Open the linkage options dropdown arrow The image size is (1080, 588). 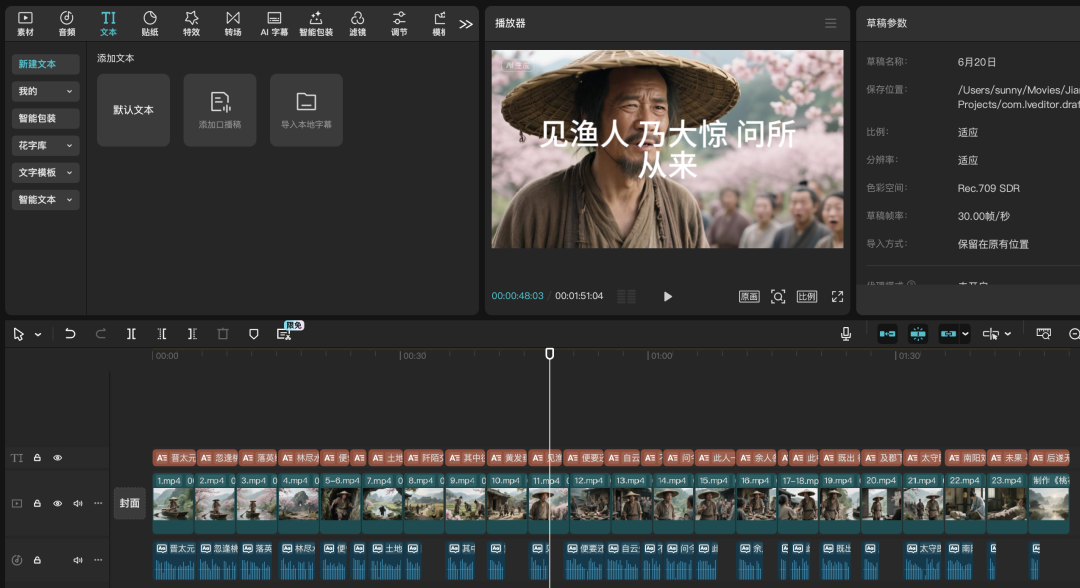click(966, 334)
